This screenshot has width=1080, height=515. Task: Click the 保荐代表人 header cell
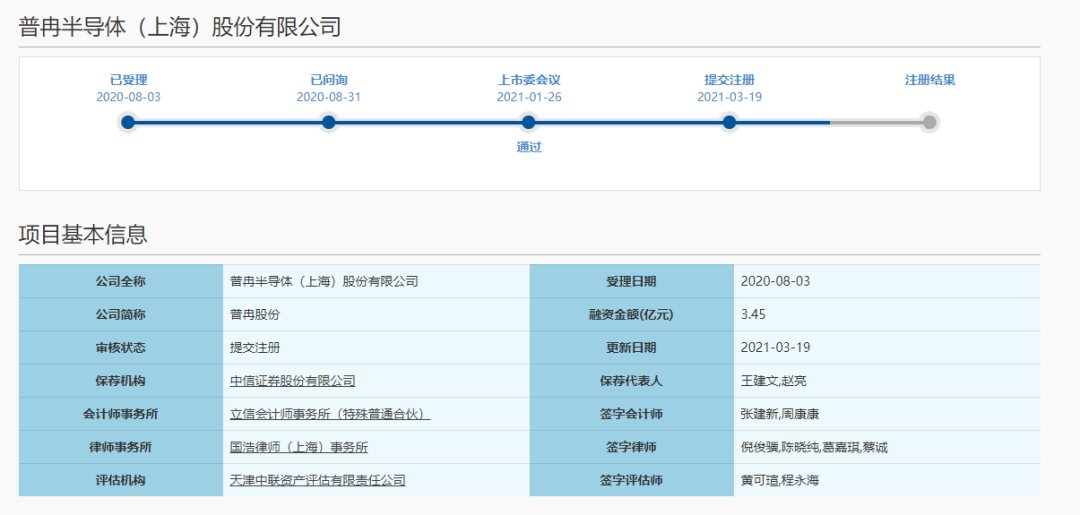632,381
